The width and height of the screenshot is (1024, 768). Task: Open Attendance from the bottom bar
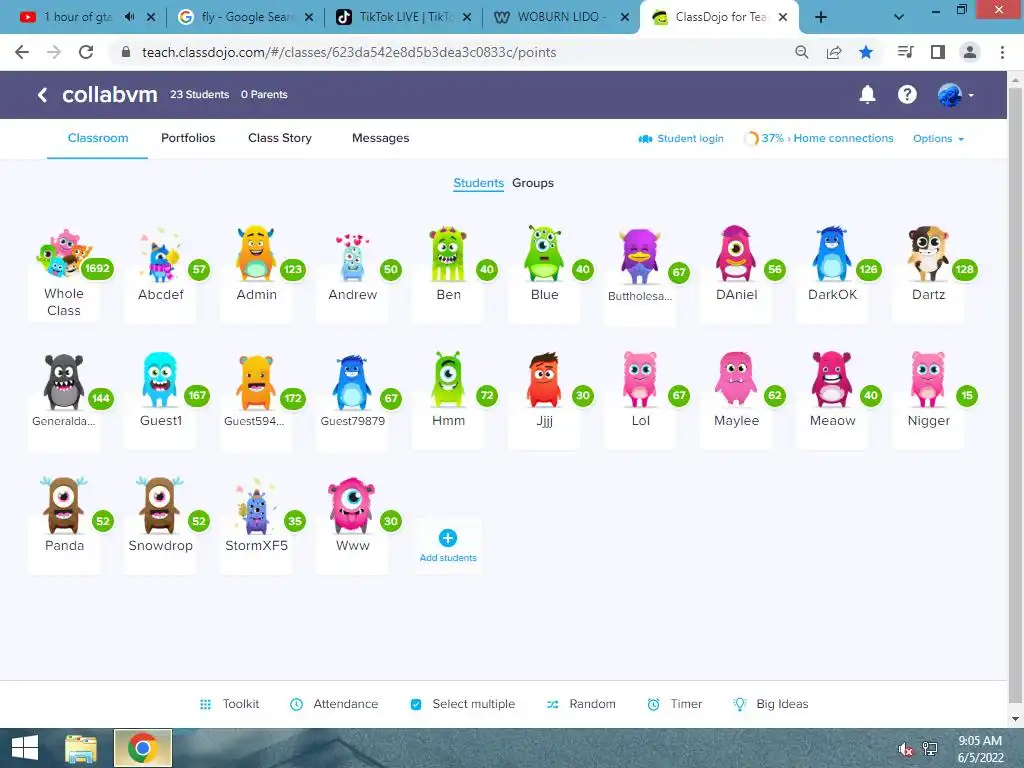pos(334,704)
